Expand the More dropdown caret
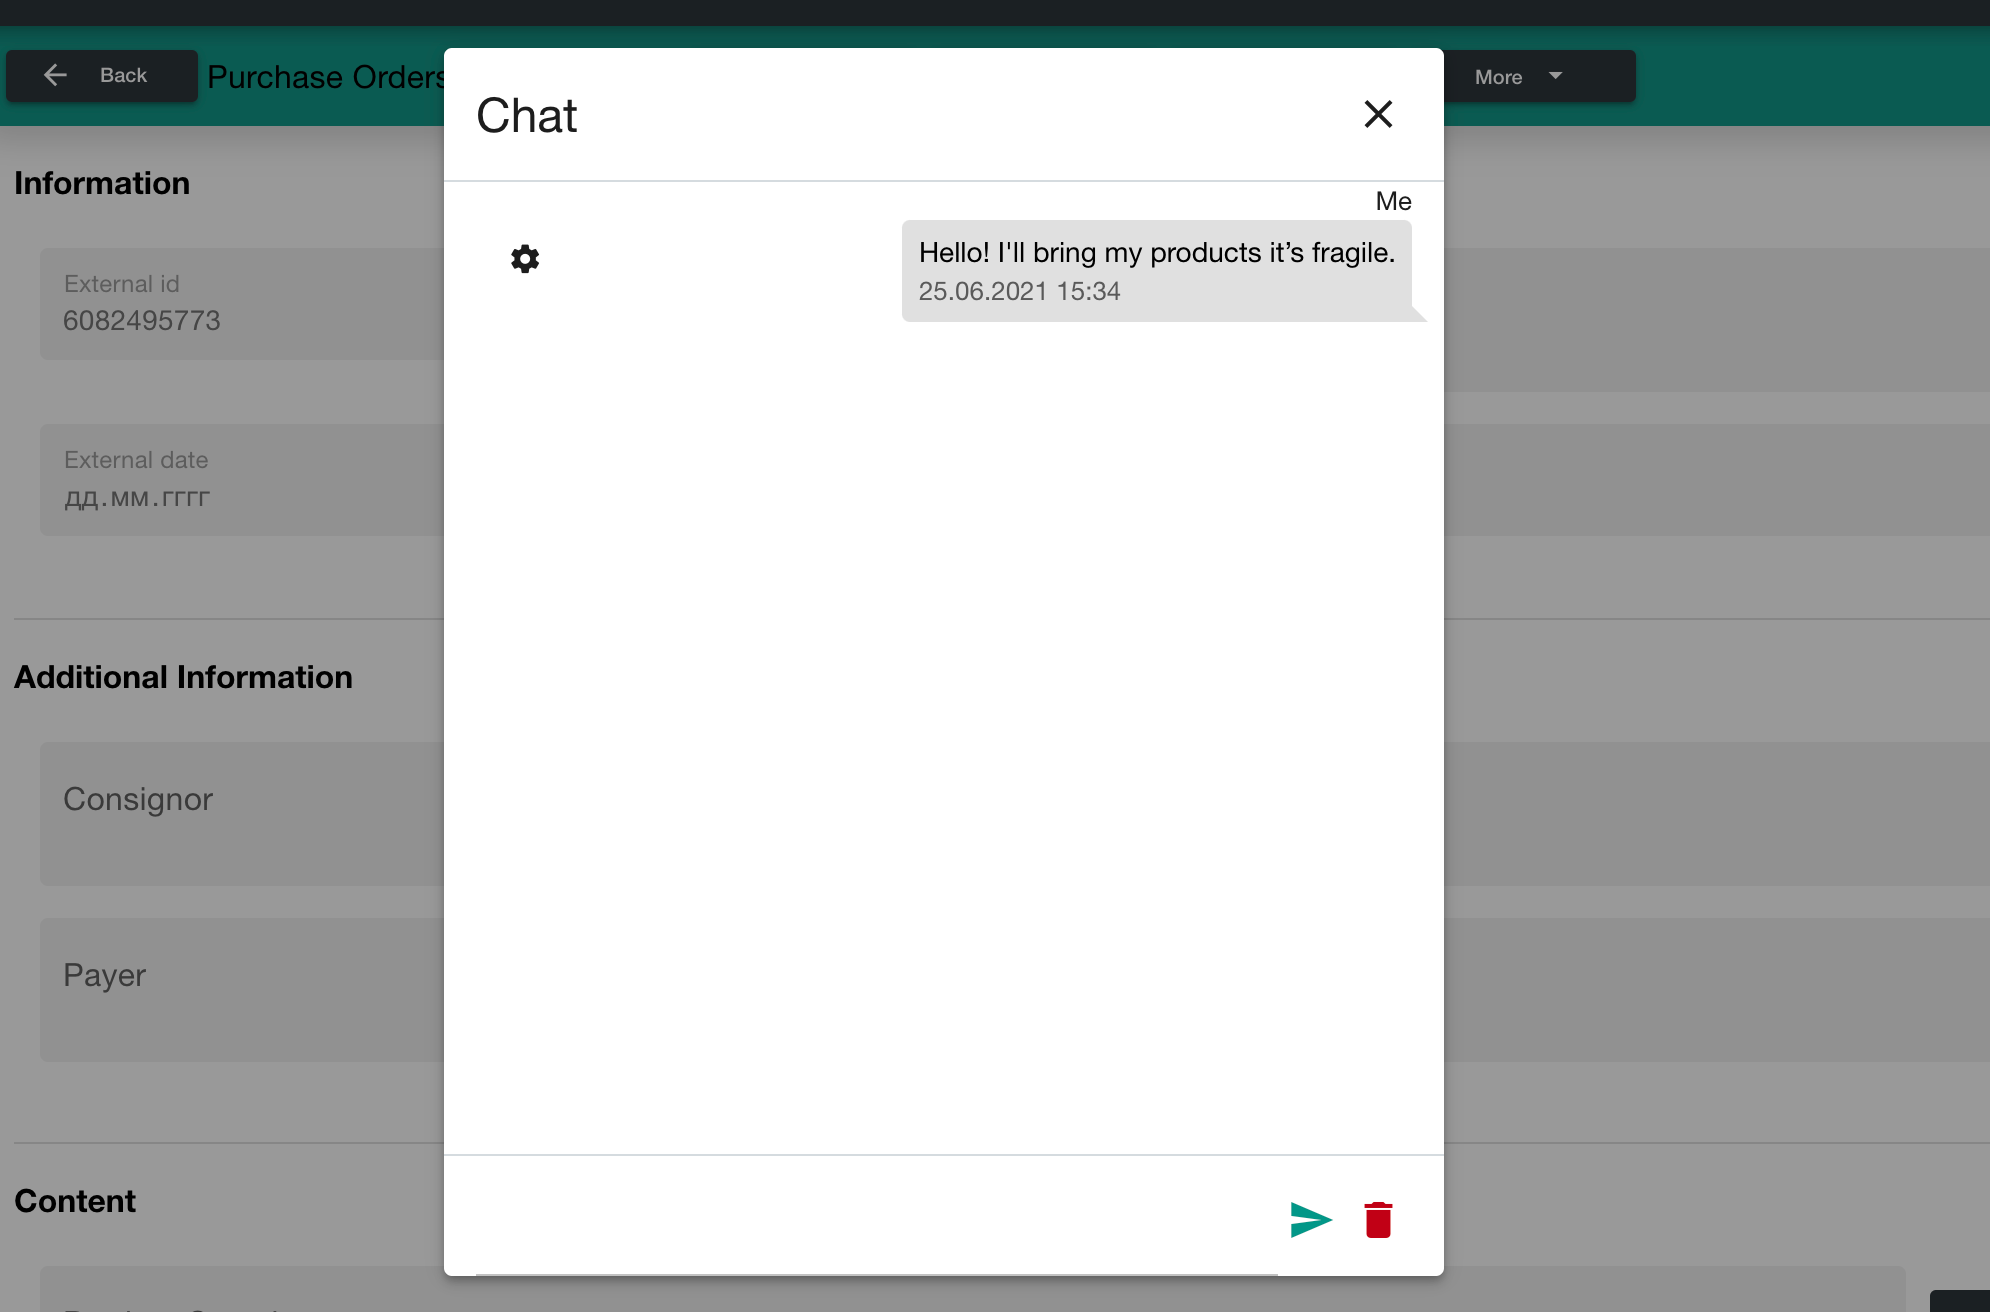 [1555, 76]
